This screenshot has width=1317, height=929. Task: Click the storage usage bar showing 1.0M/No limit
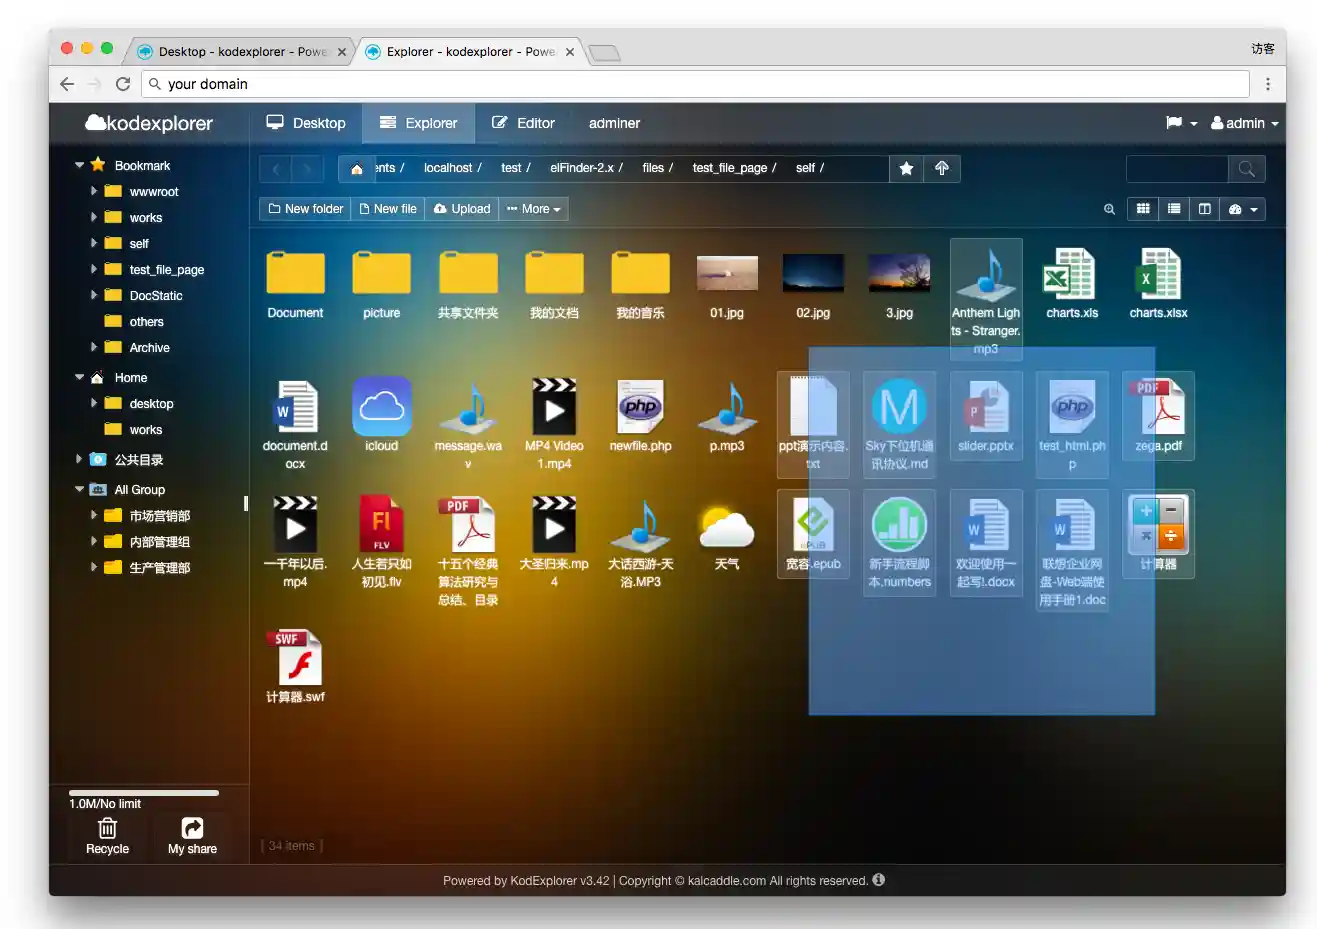(141, 793)
